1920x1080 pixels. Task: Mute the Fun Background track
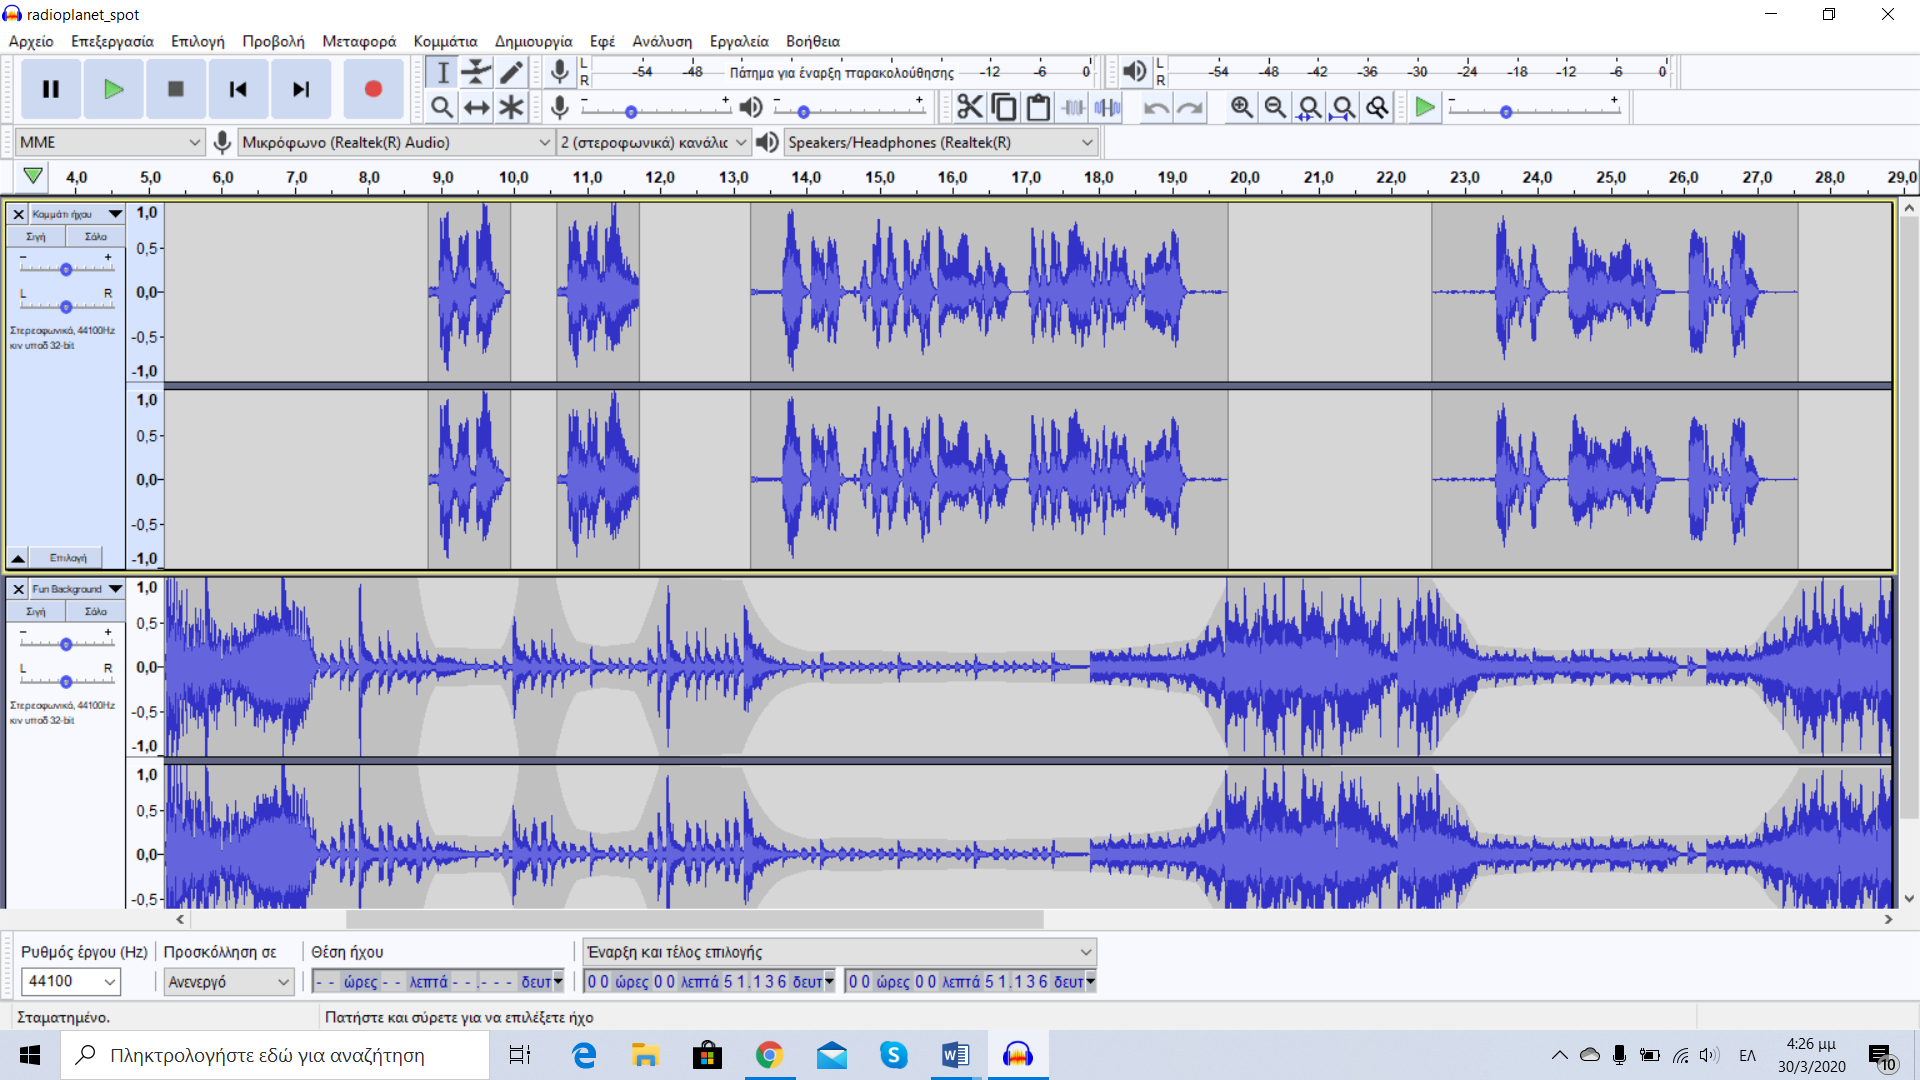[36, 612]
